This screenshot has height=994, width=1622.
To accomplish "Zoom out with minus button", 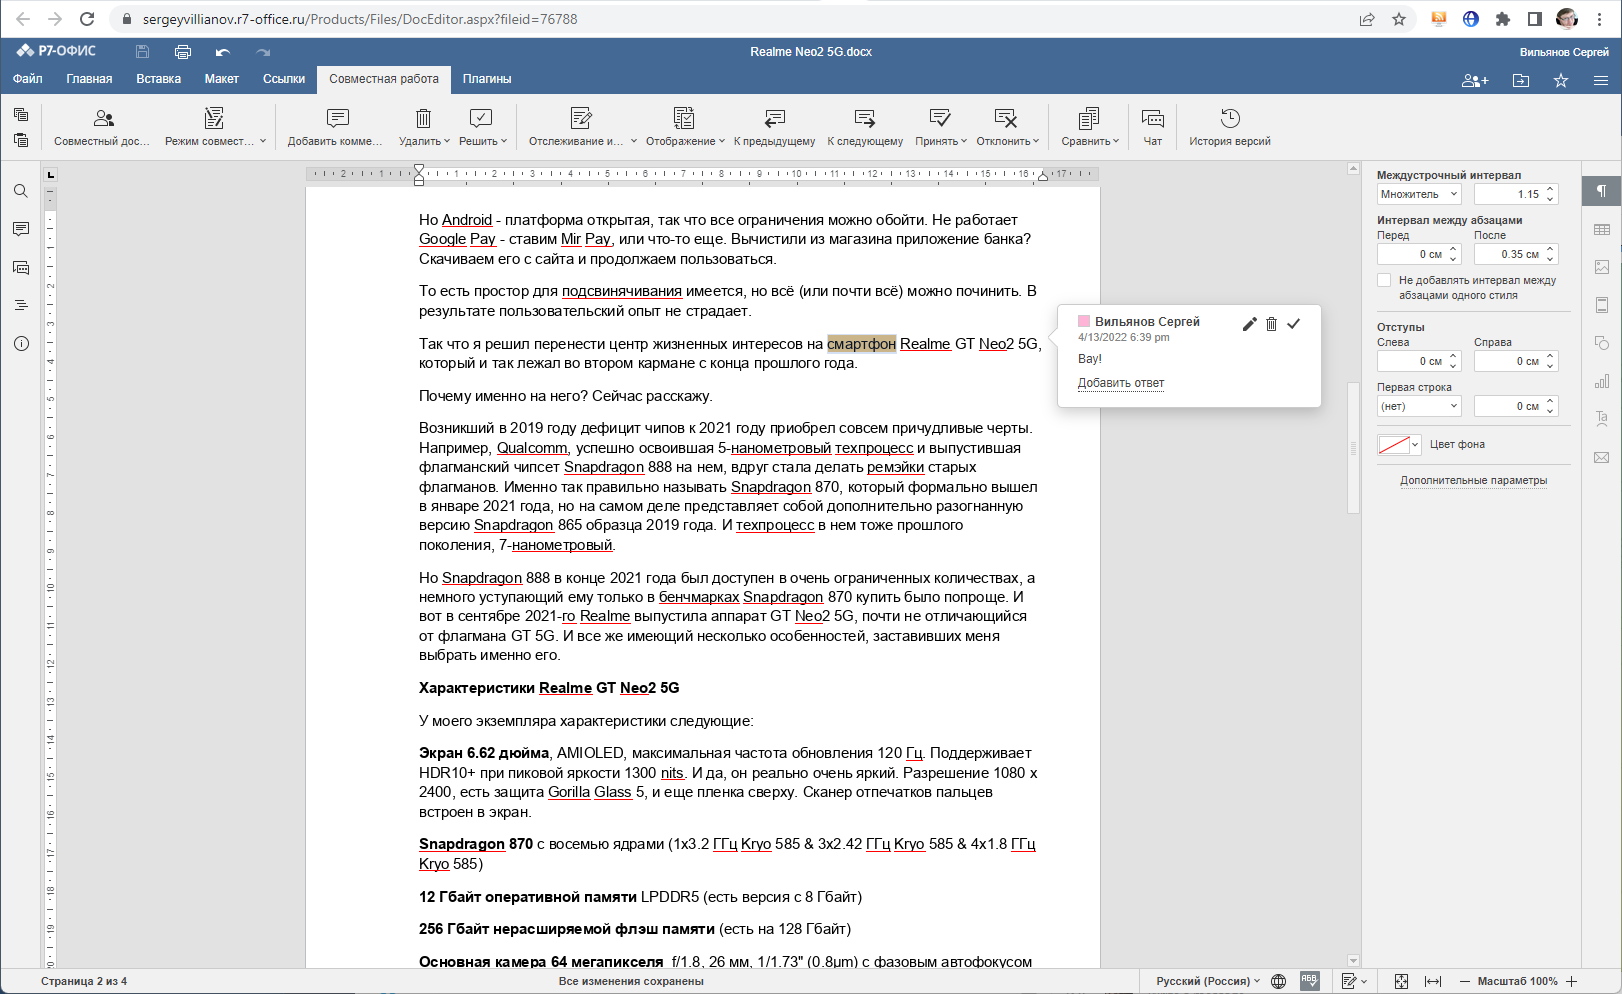I will pyautogui.click(x=1465, y=981).
